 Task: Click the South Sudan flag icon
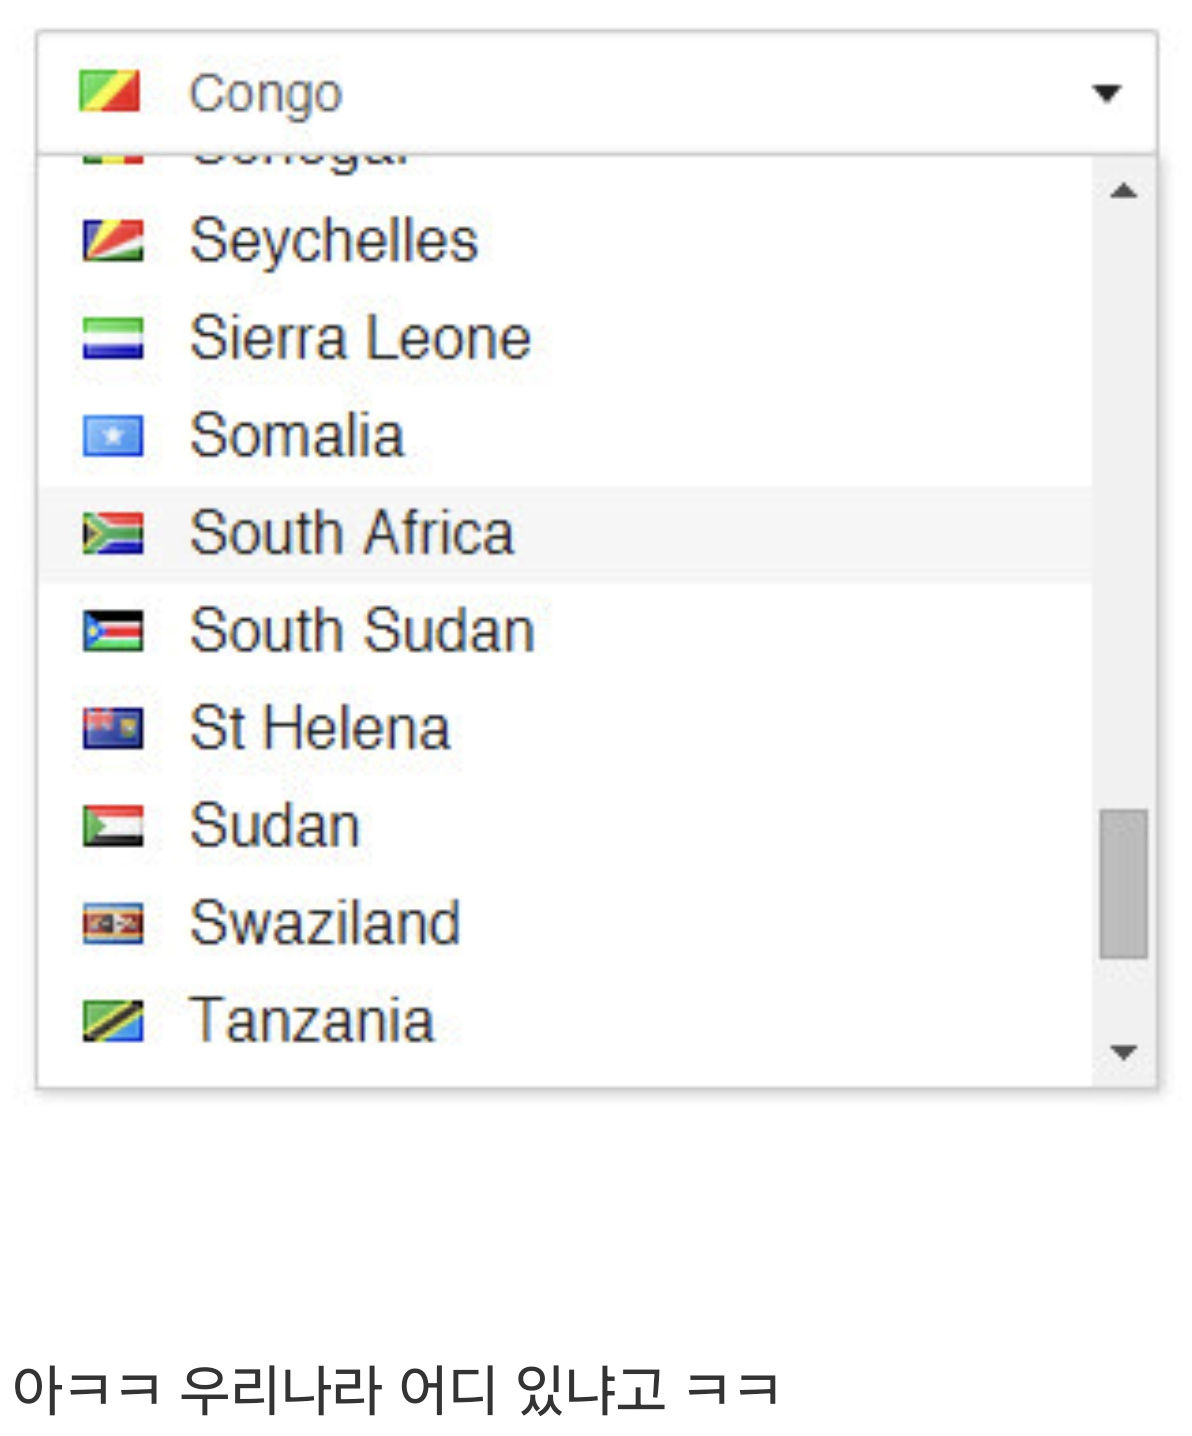tap(112, 631)
